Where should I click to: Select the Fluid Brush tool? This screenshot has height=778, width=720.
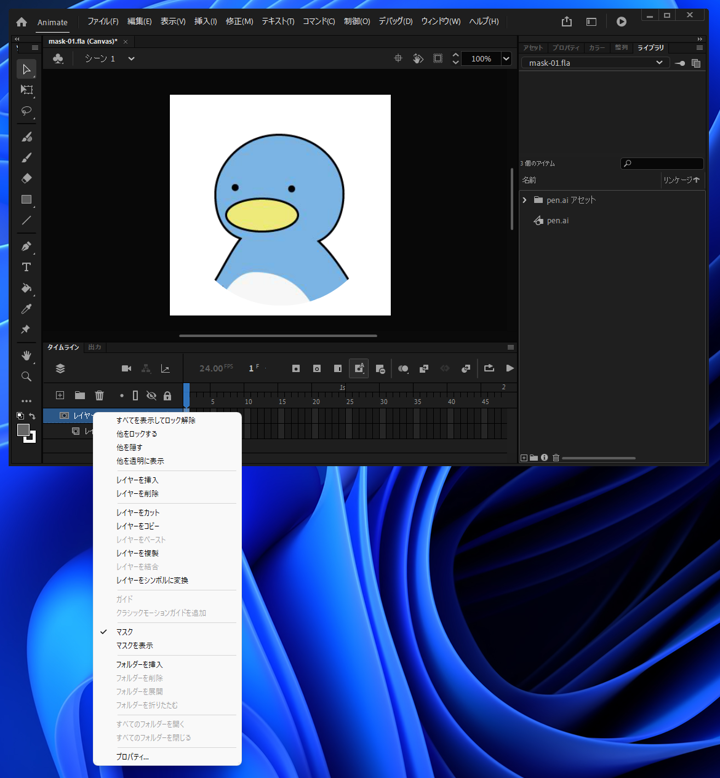26,137
